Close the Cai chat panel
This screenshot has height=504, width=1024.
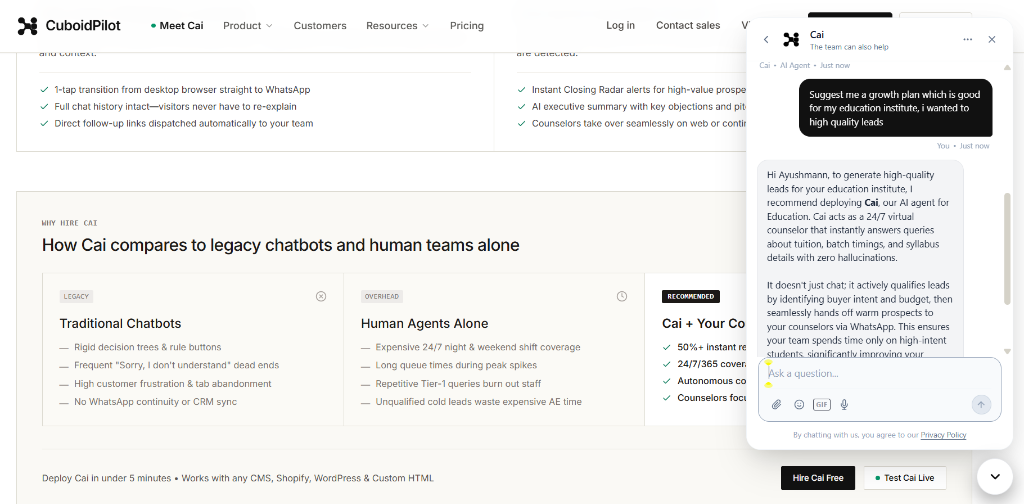click(x=992, y=40)
